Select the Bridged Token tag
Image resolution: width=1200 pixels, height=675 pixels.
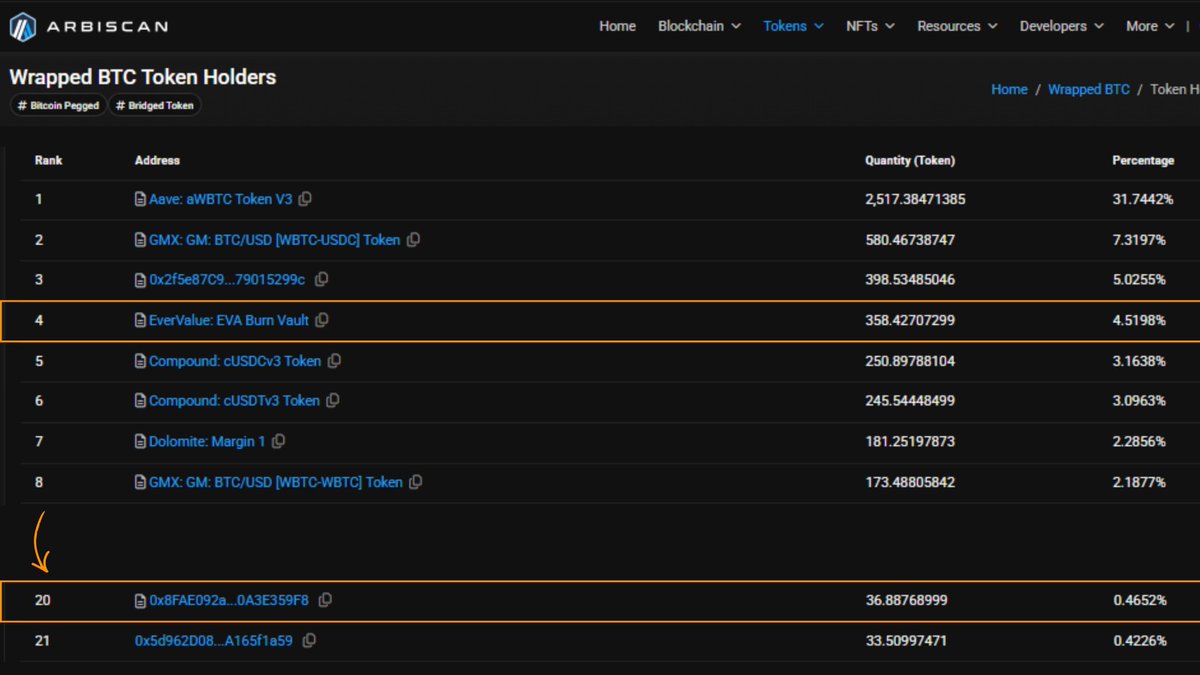click(155, 105)
